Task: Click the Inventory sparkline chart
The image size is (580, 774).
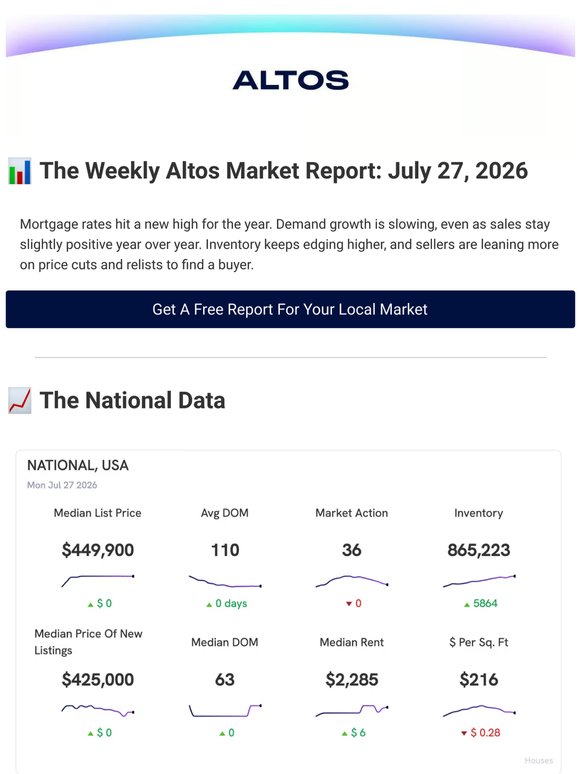Action: [479, 581]
